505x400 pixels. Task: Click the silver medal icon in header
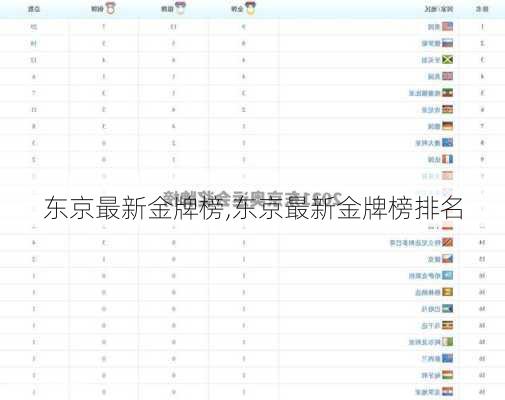180,8
